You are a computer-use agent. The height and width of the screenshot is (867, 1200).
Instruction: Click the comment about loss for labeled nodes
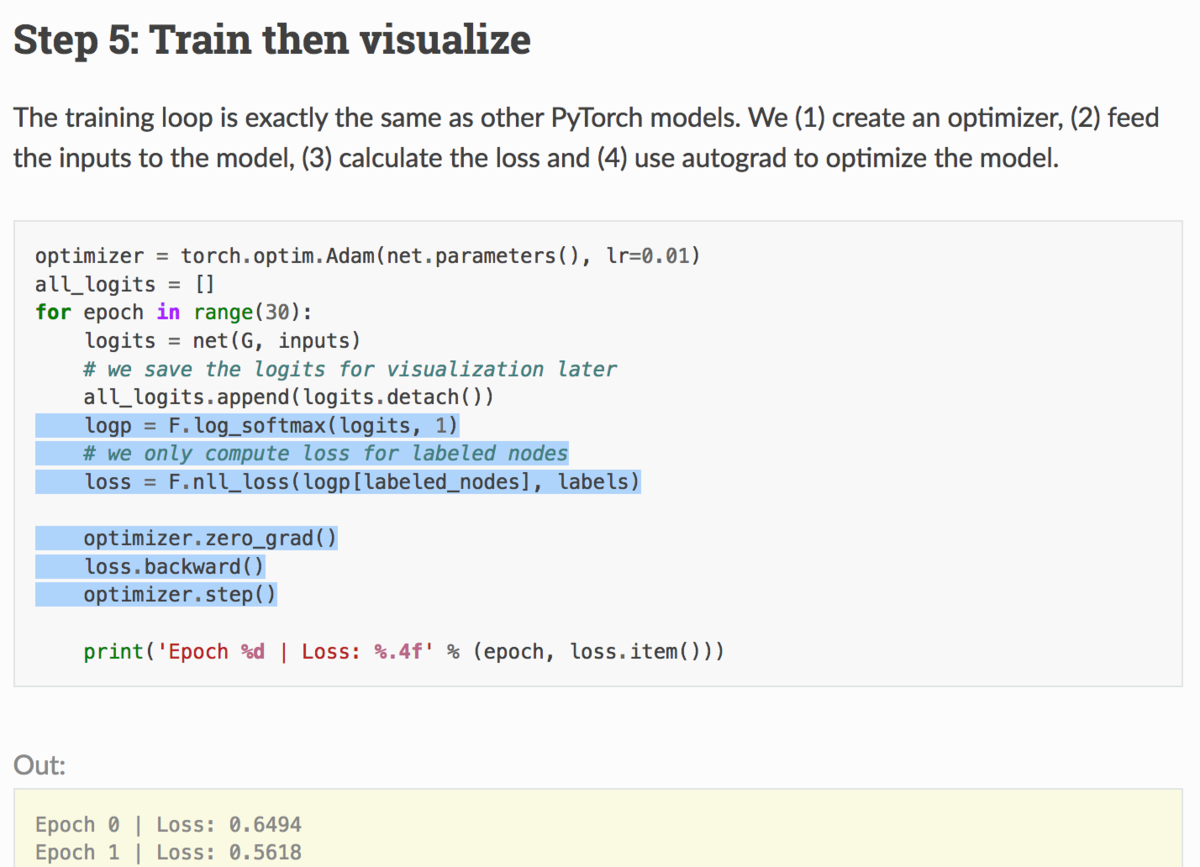[x=326, y=453]
